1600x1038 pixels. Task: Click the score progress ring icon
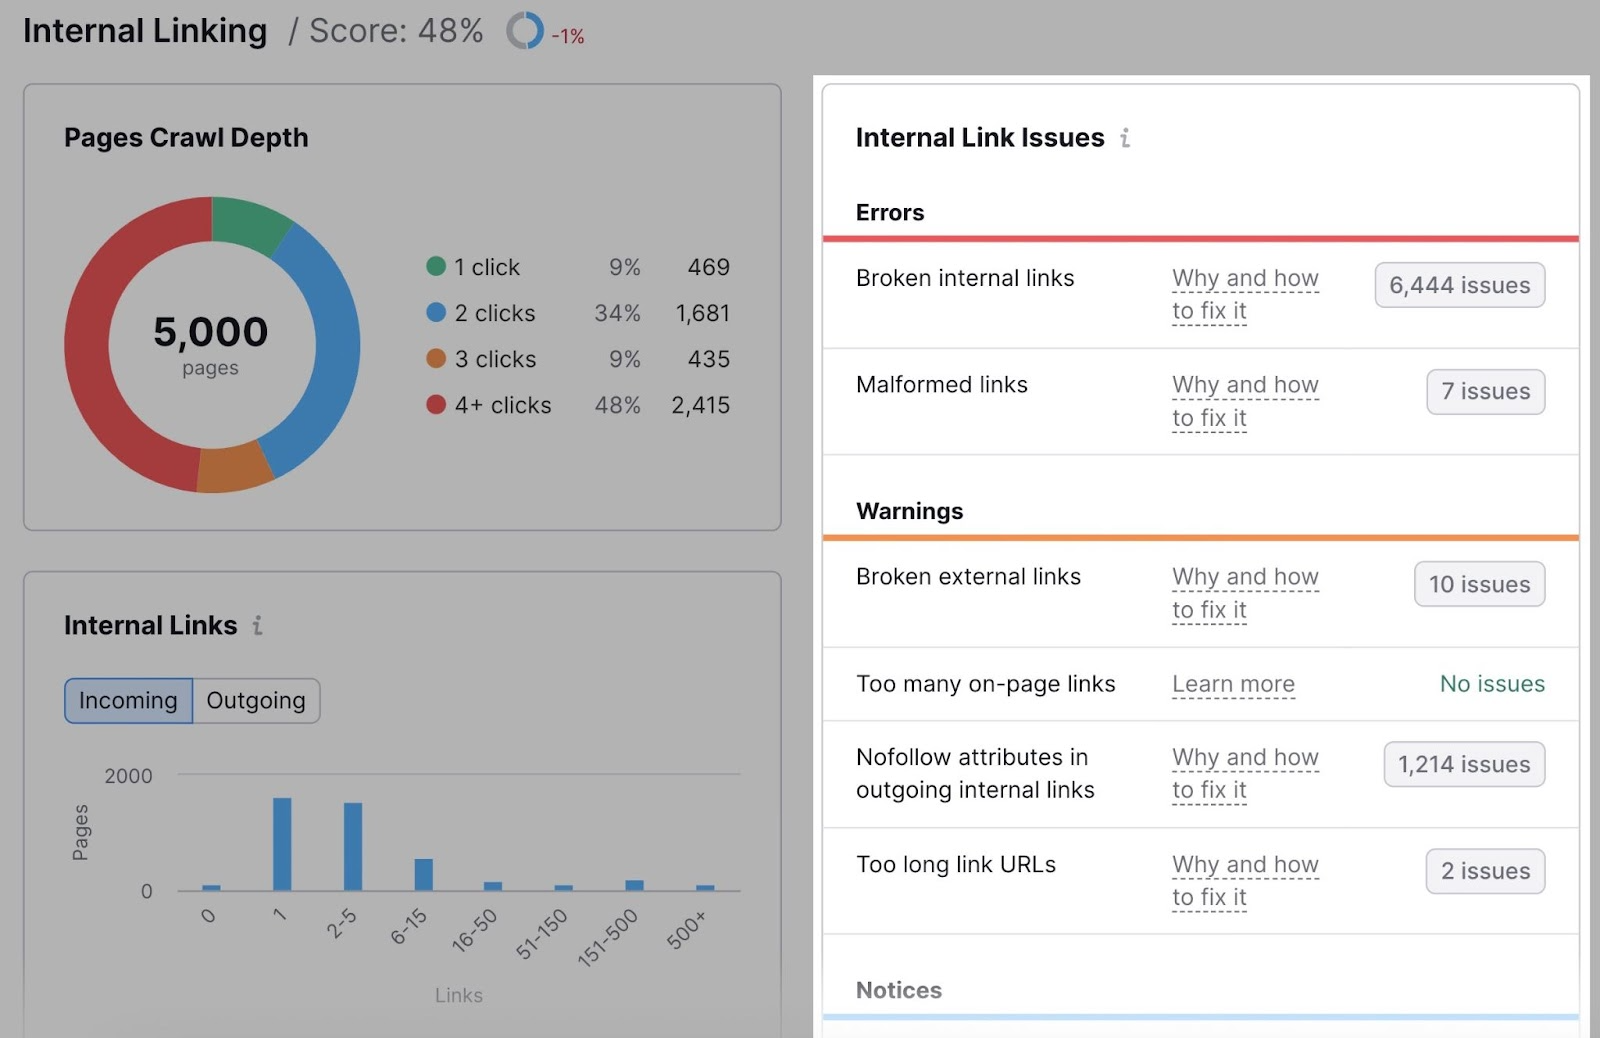tap(525, 31)
